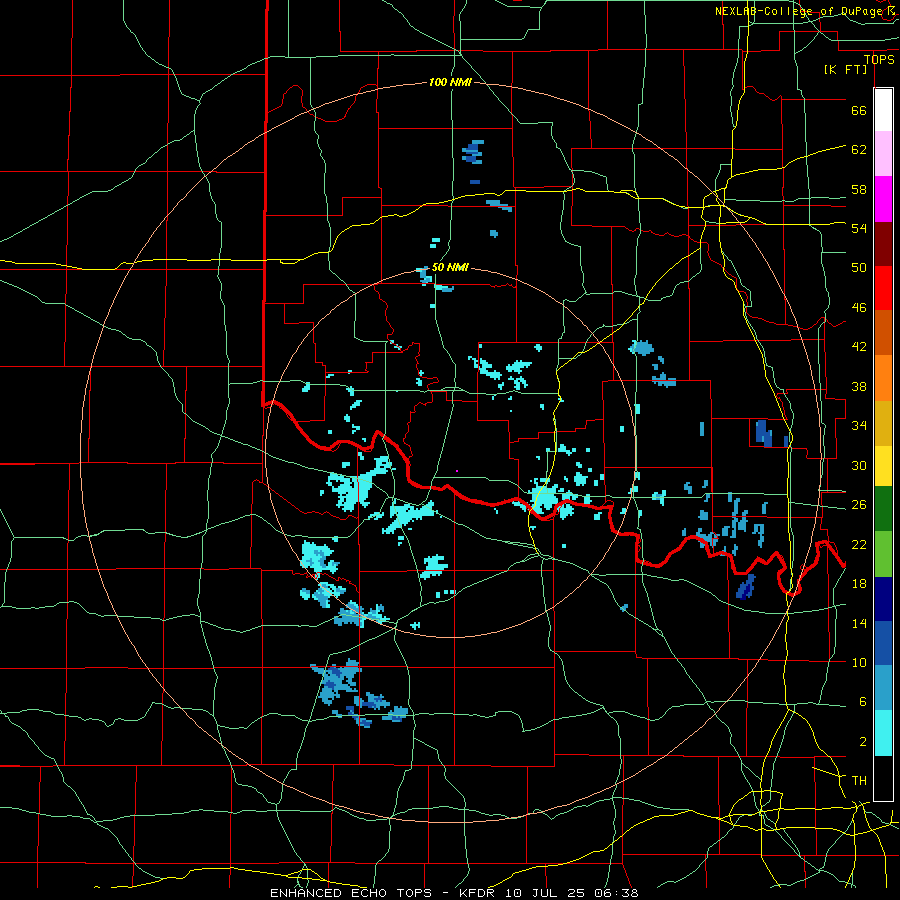Click the "58" legend value

[x=859, y=189]
